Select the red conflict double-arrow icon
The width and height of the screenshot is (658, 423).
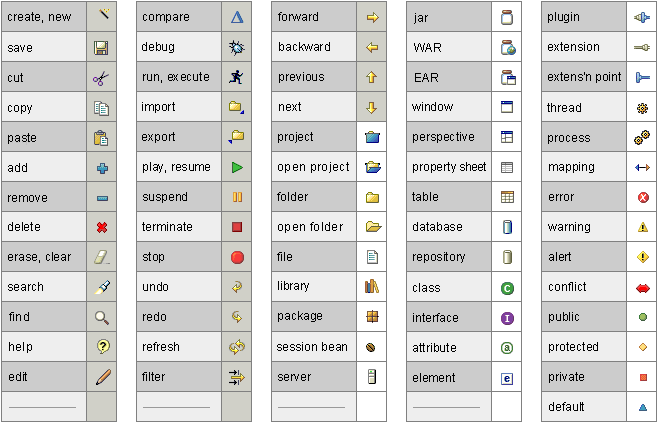point(643,288)
